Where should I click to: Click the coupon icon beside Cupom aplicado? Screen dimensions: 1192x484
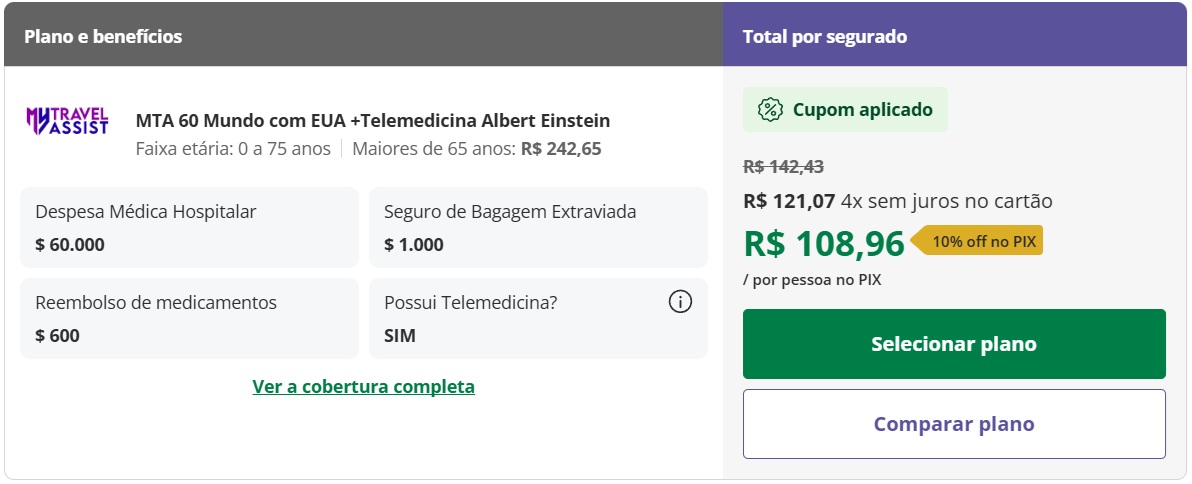tap(769, 110)
